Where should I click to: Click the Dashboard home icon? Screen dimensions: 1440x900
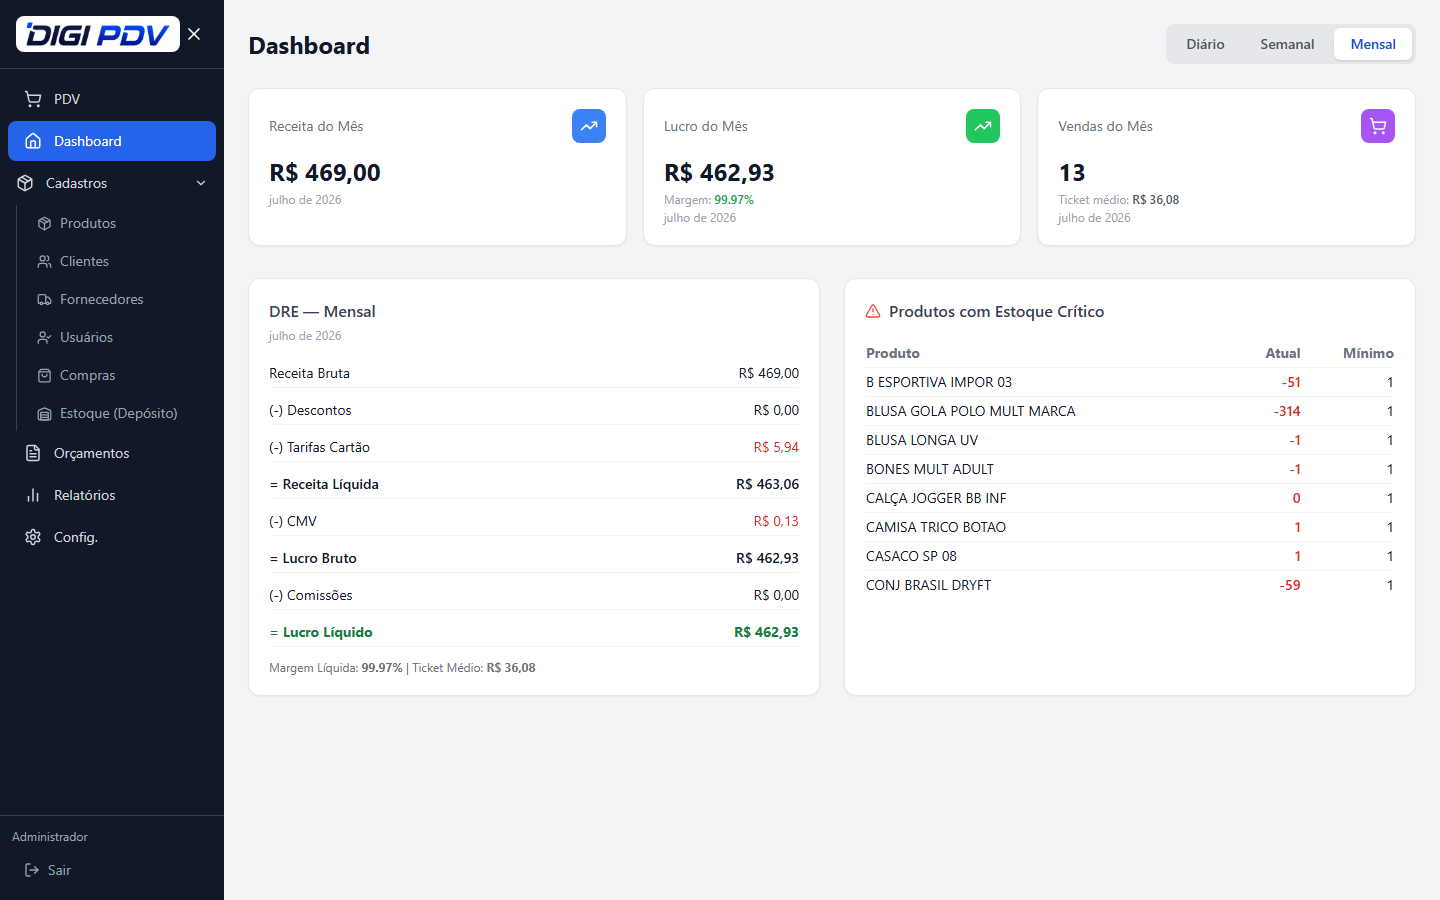(x=33, y=141)
